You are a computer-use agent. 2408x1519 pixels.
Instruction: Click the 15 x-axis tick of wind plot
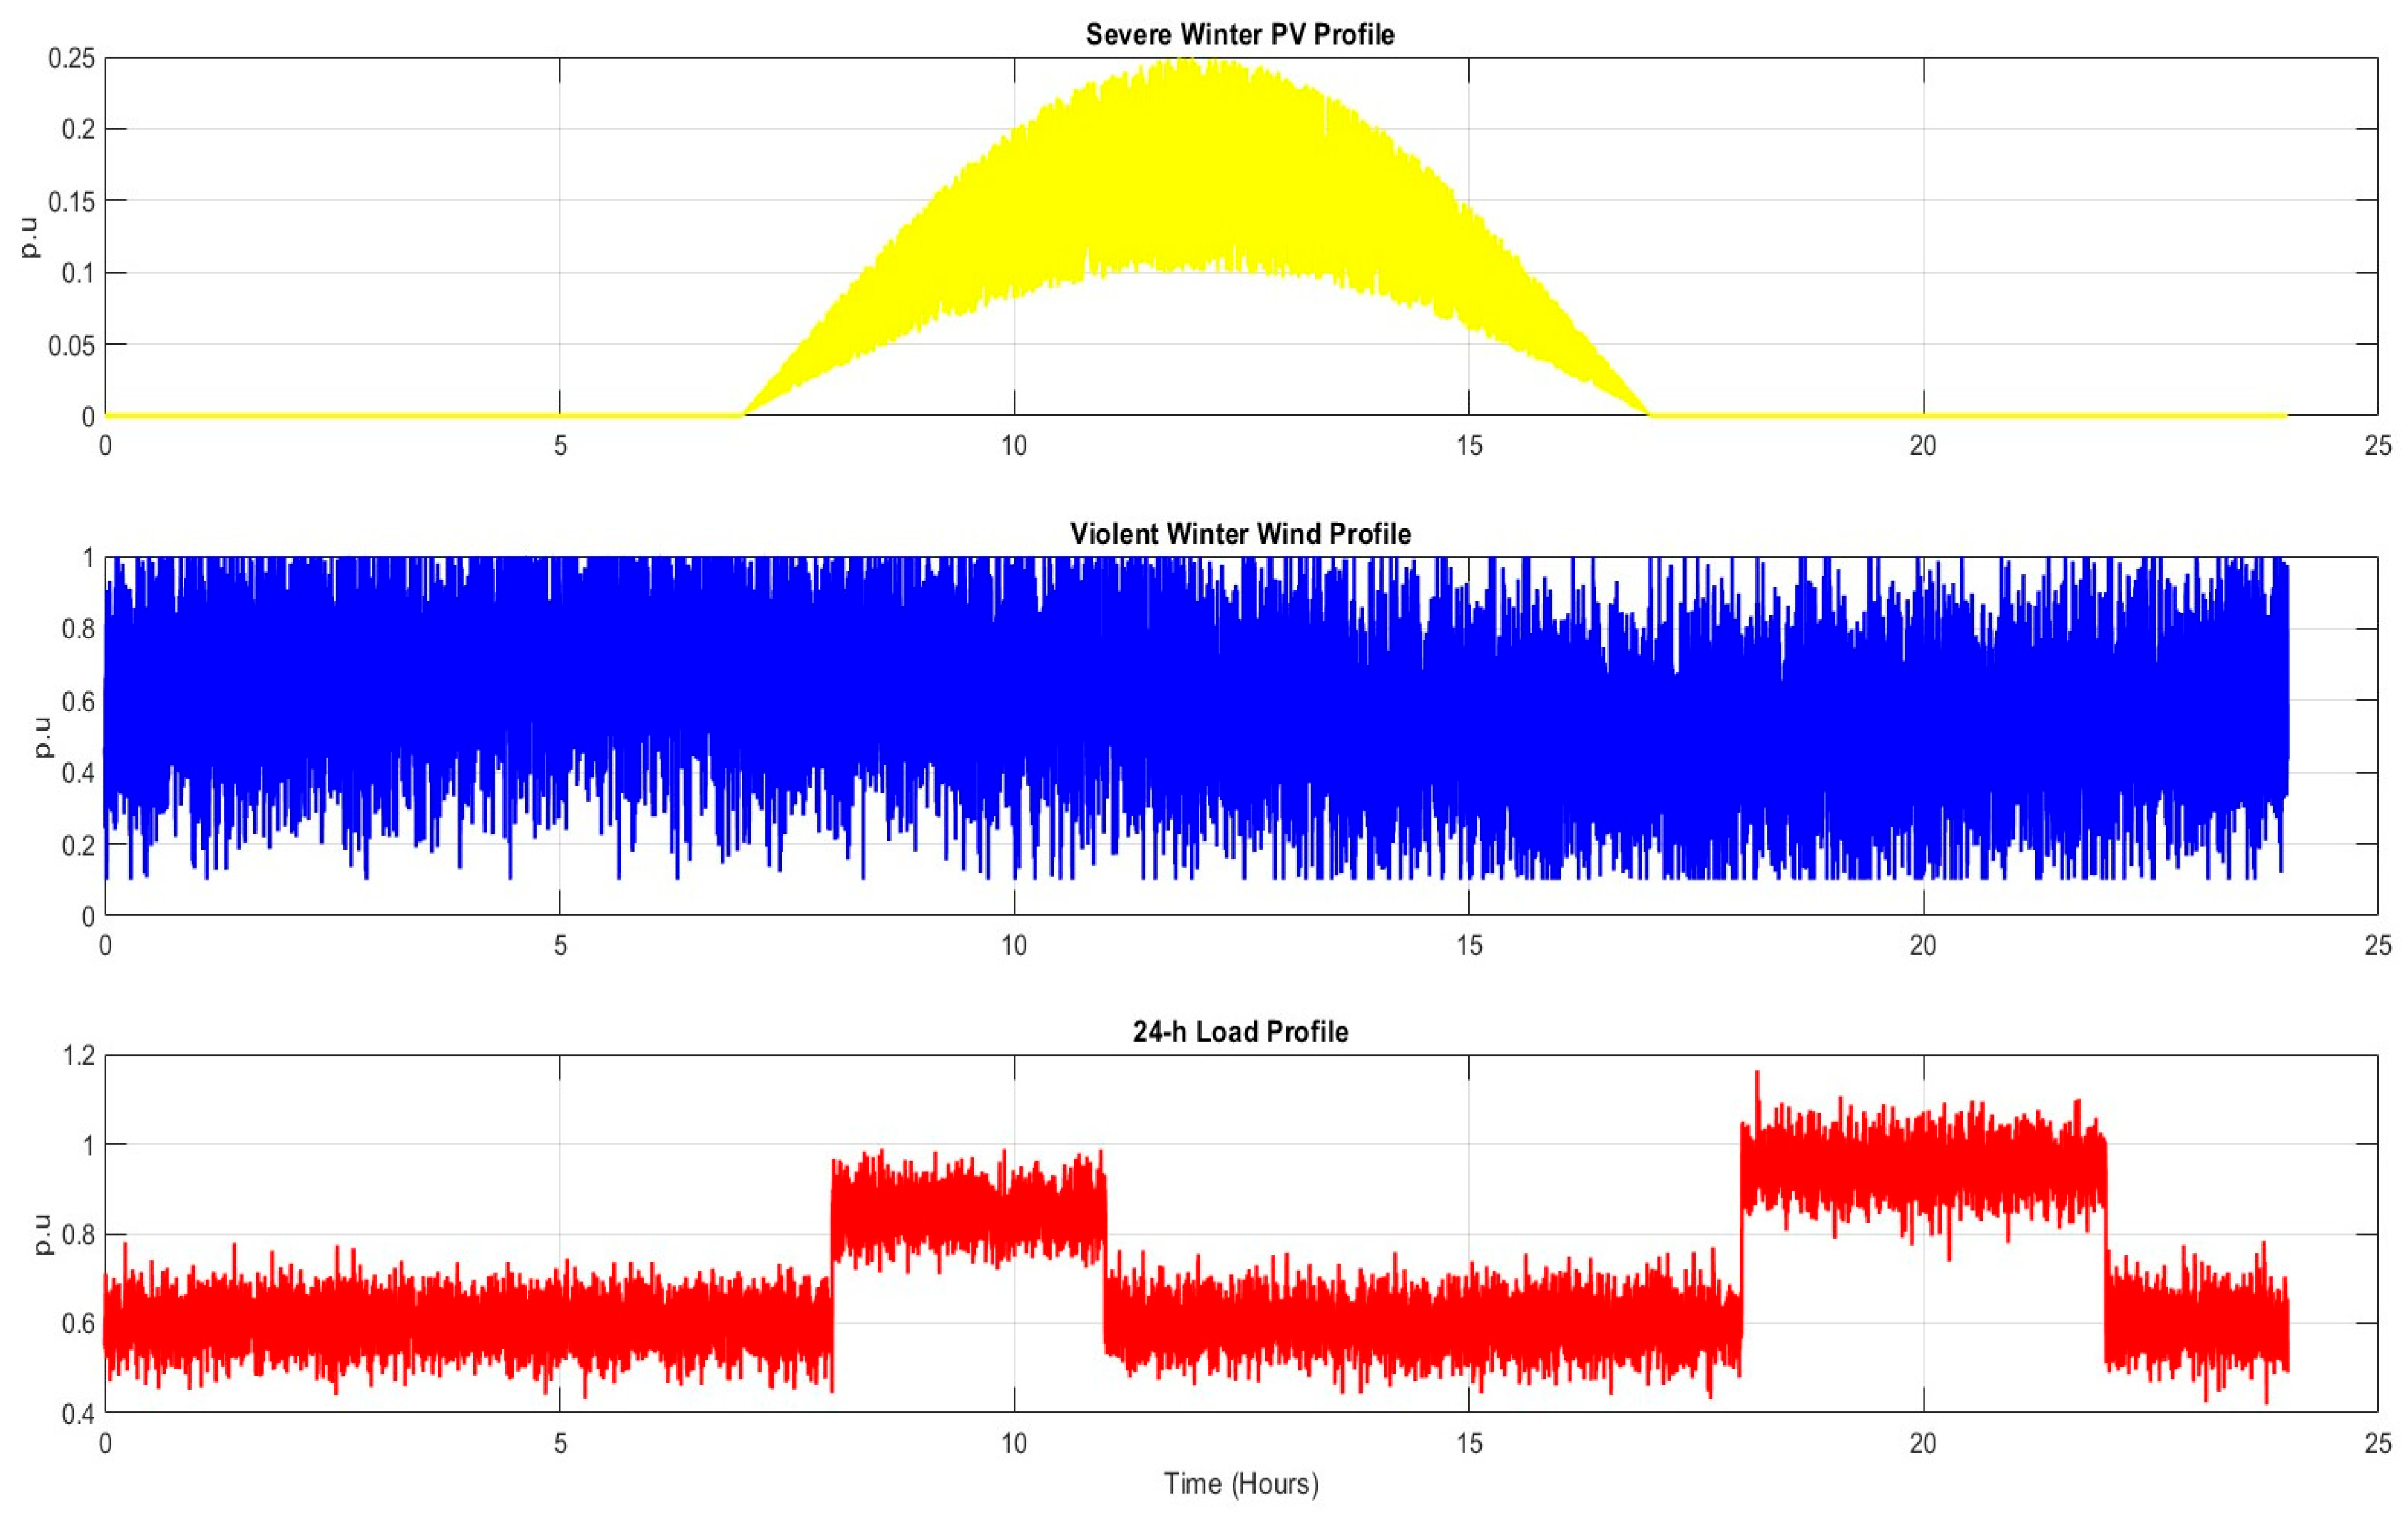(1469, 945)
